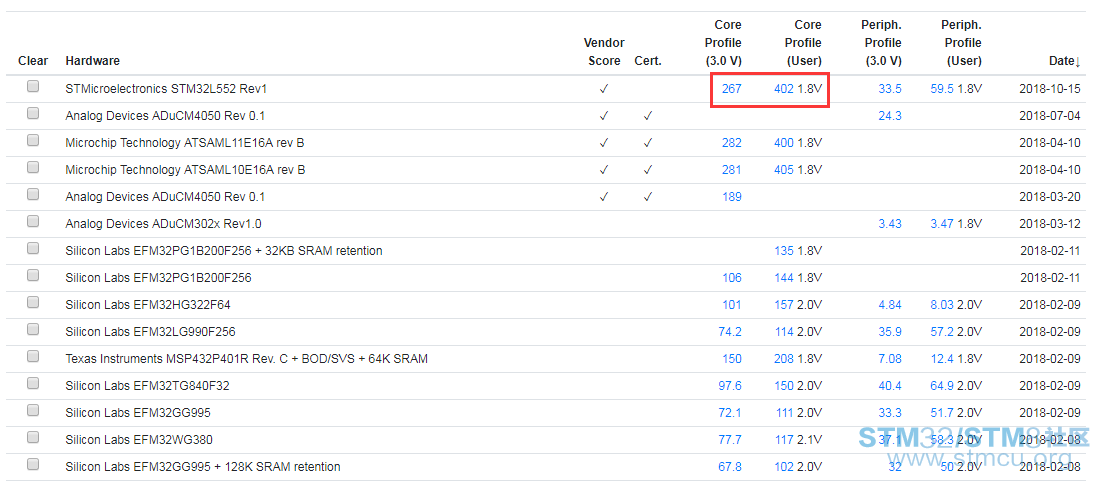
Task: Open the 208 user core score link
Action: point(784,359)
